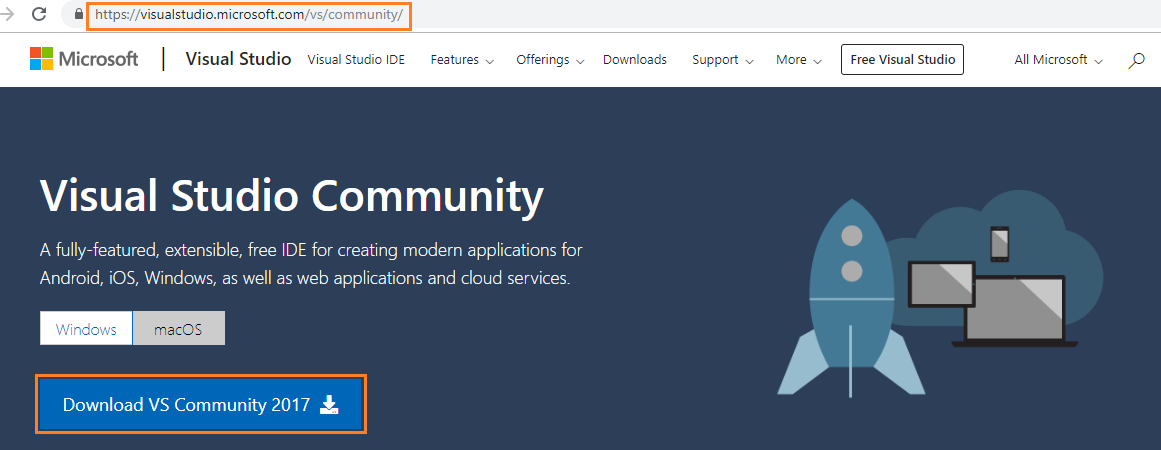
Task: Open the search magnifier icon
Action: pyautogui.click(x=1136, y=61)
